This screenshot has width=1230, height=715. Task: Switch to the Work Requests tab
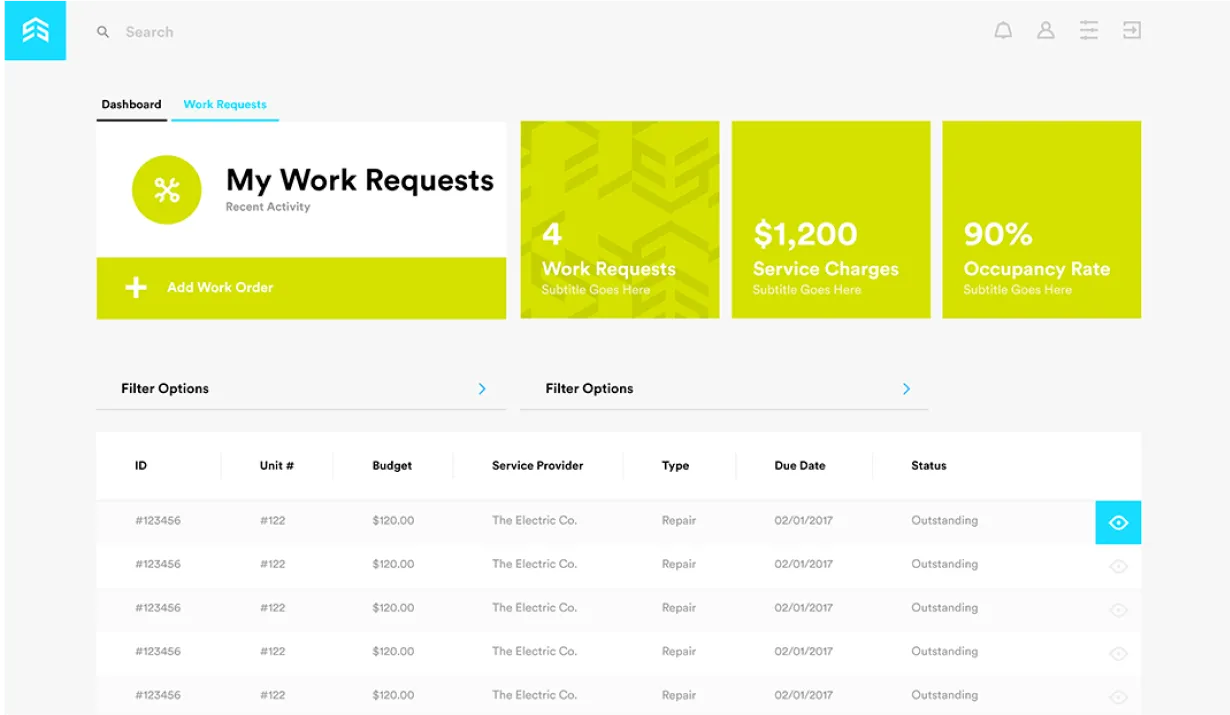tap(225, 105)
